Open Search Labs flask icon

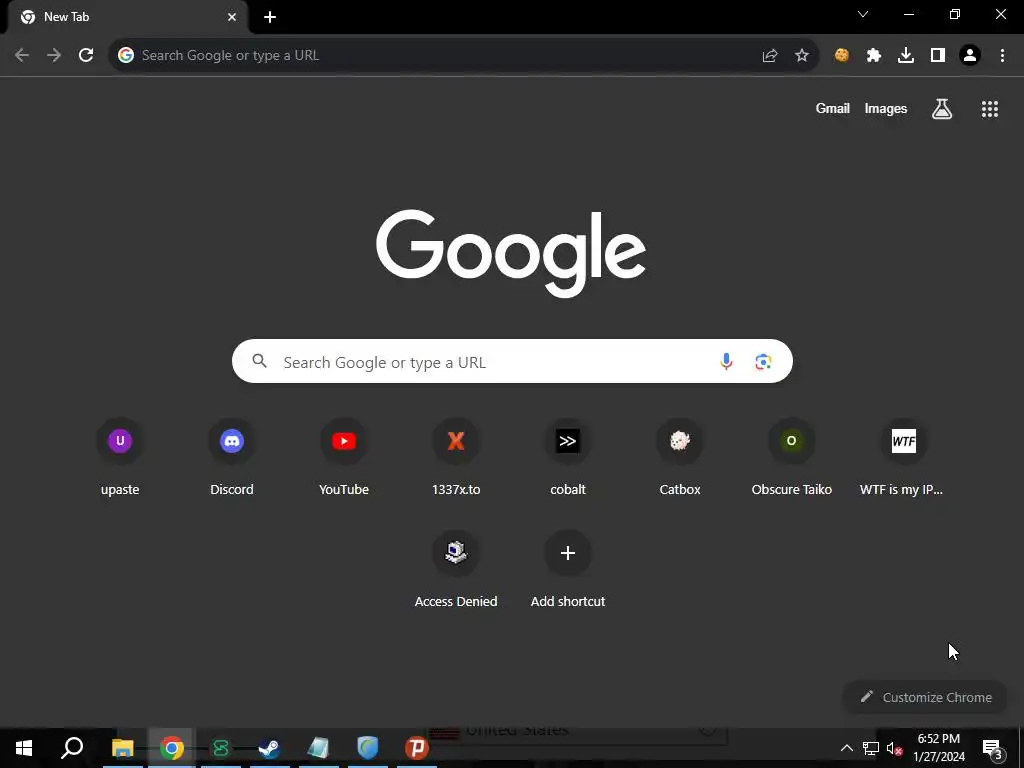click(942, 108)
